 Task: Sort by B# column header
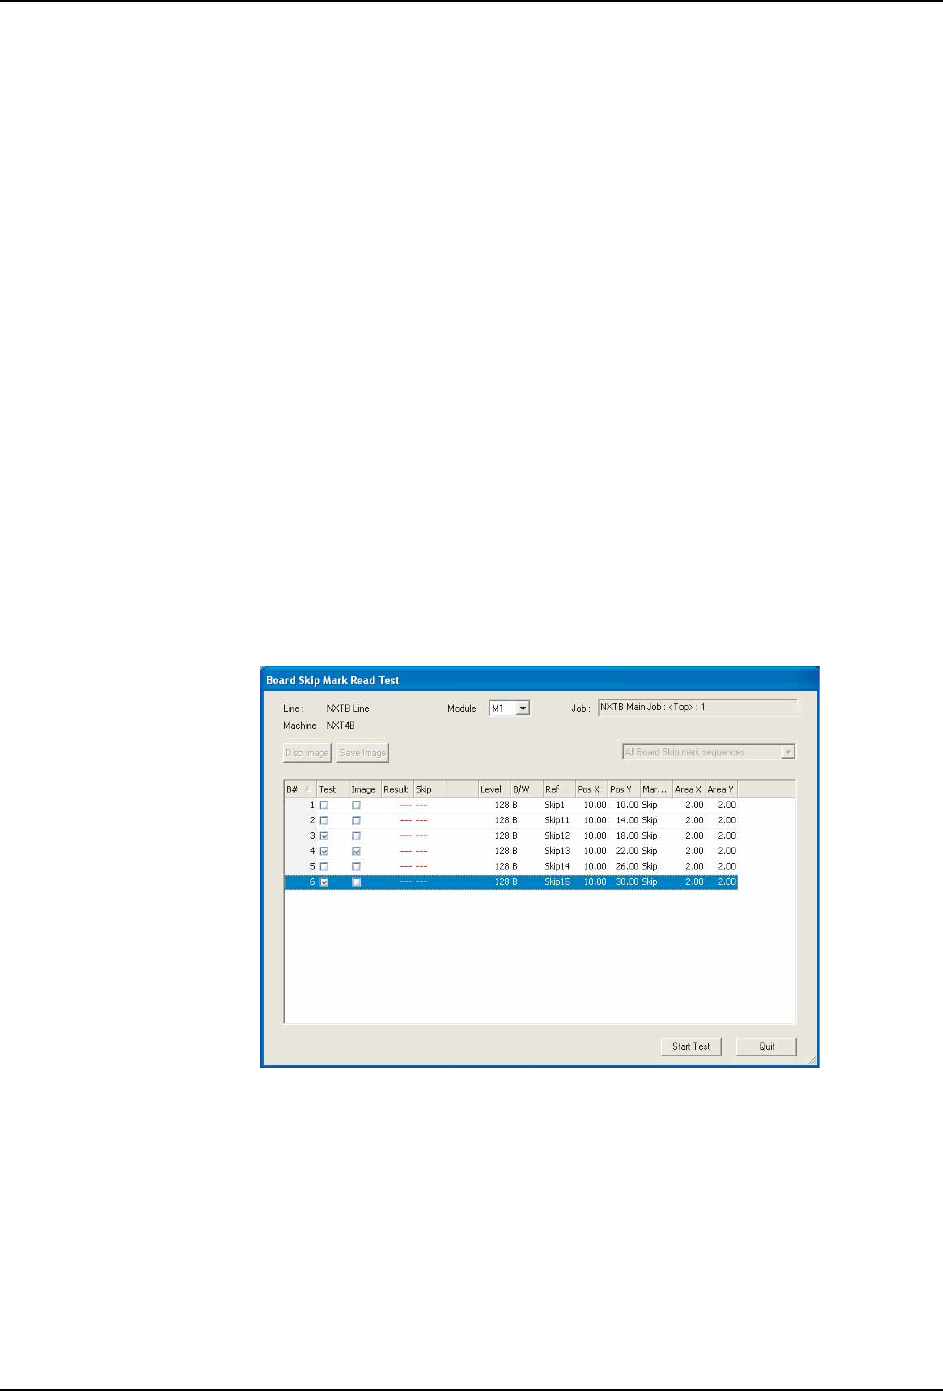tap(300, 789)
